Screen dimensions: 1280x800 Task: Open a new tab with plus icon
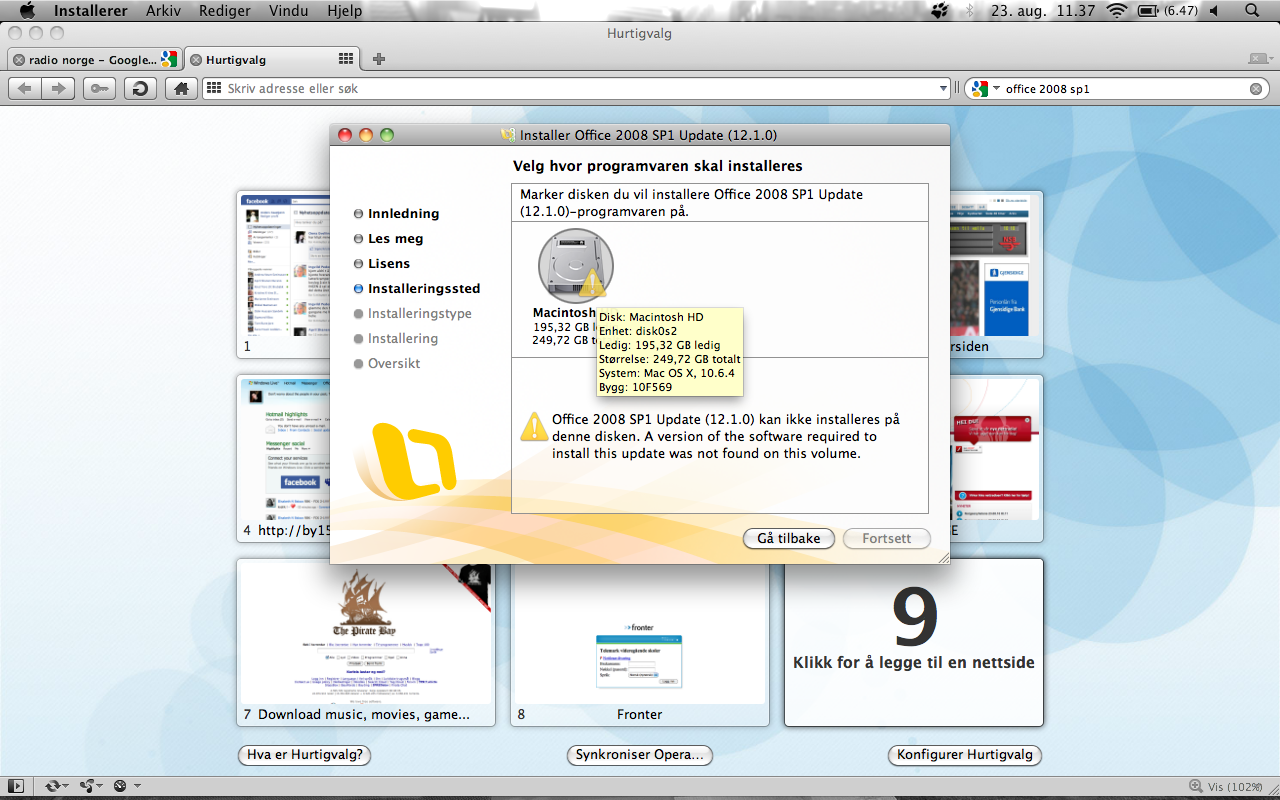click(x=379, y=59)
